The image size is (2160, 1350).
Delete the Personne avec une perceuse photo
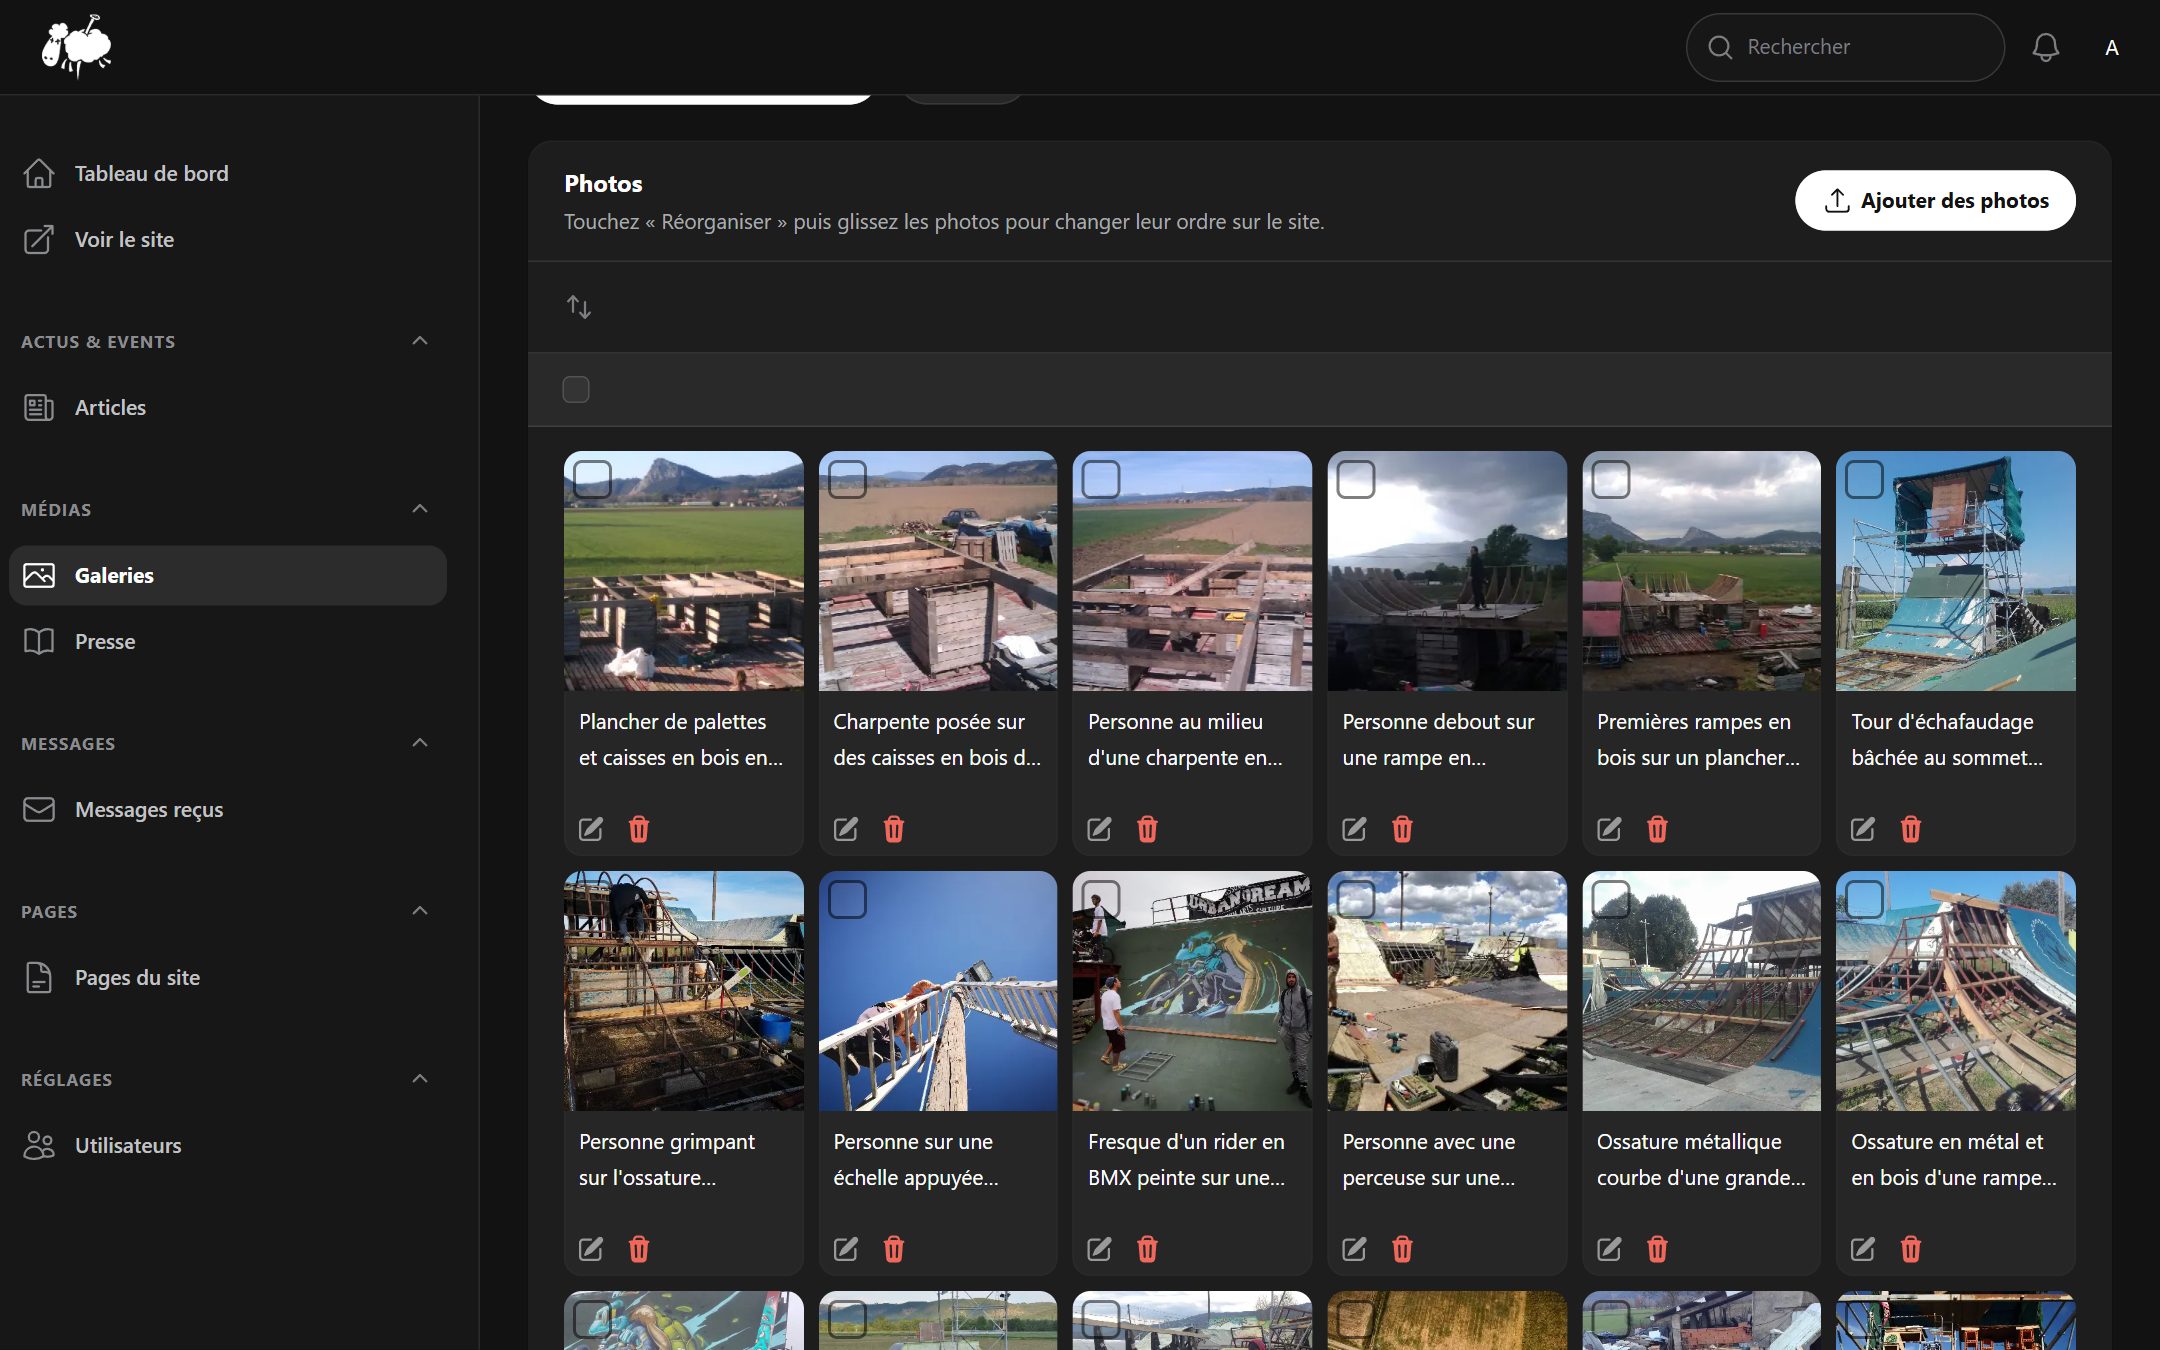pyautogui.click(x=1403, y=1249)
